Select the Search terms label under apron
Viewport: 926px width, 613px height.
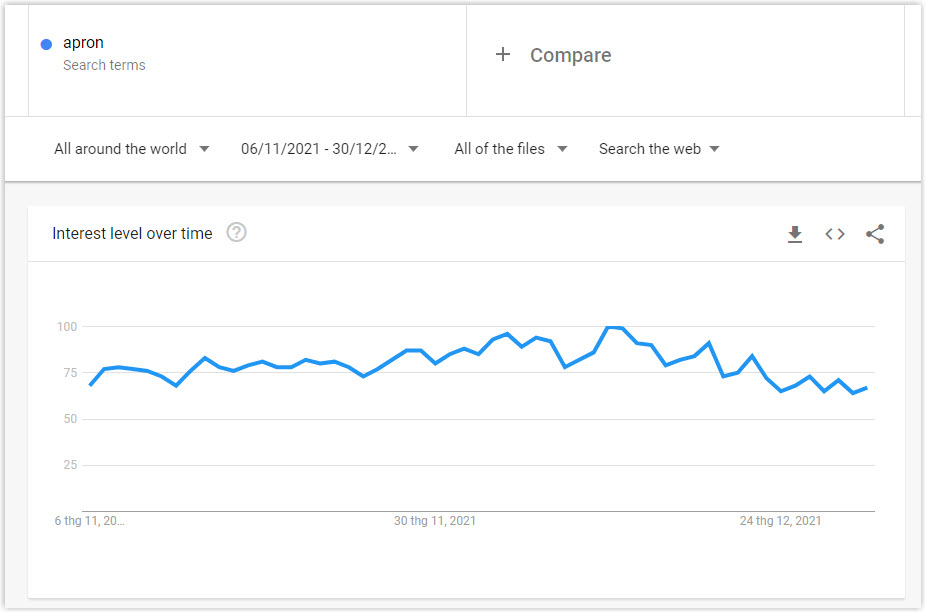point(104,65)
